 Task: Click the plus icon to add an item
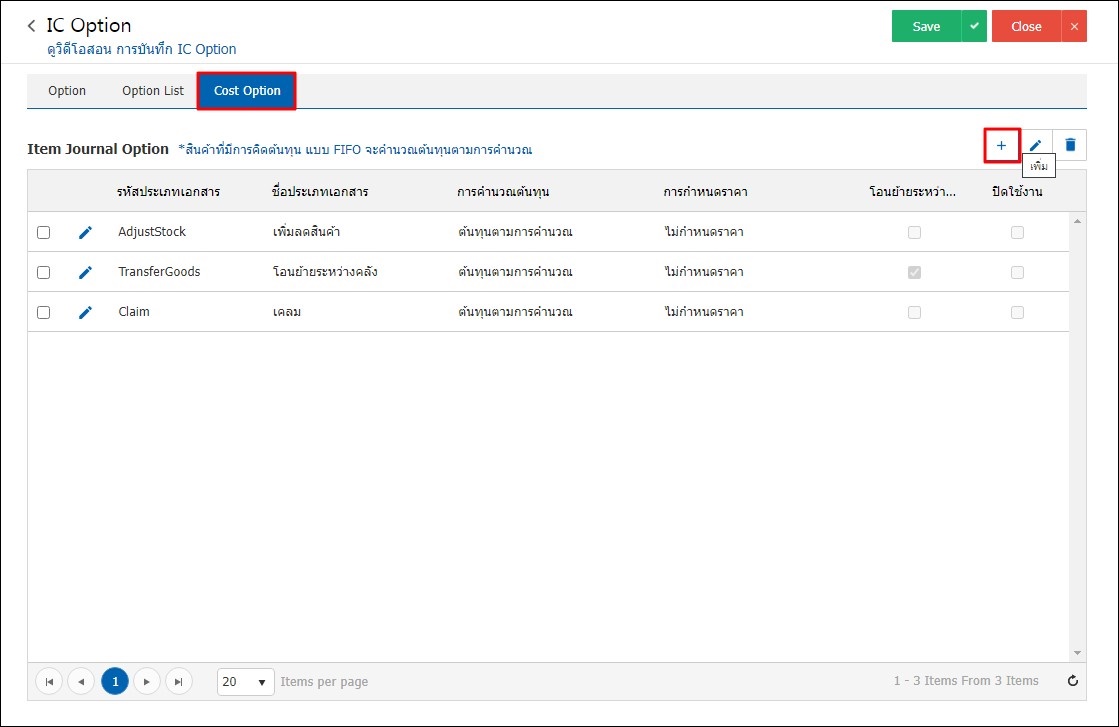point(1001,146)
